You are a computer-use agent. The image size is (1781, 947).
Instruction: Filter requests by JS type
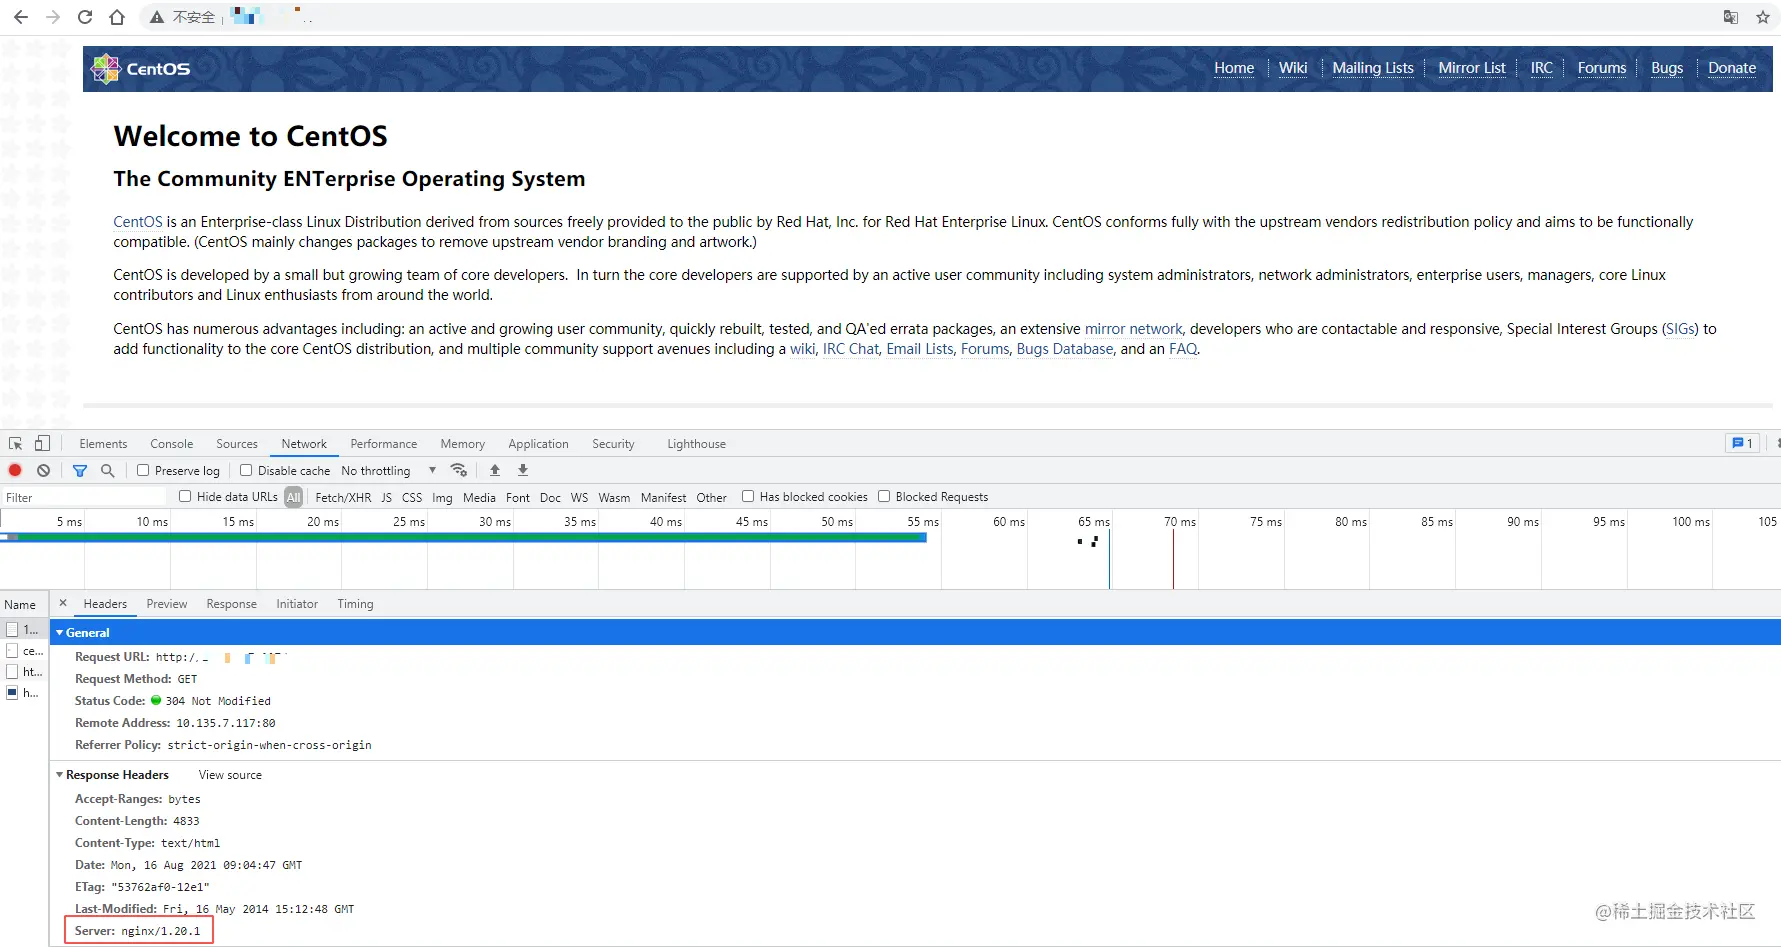386,497
